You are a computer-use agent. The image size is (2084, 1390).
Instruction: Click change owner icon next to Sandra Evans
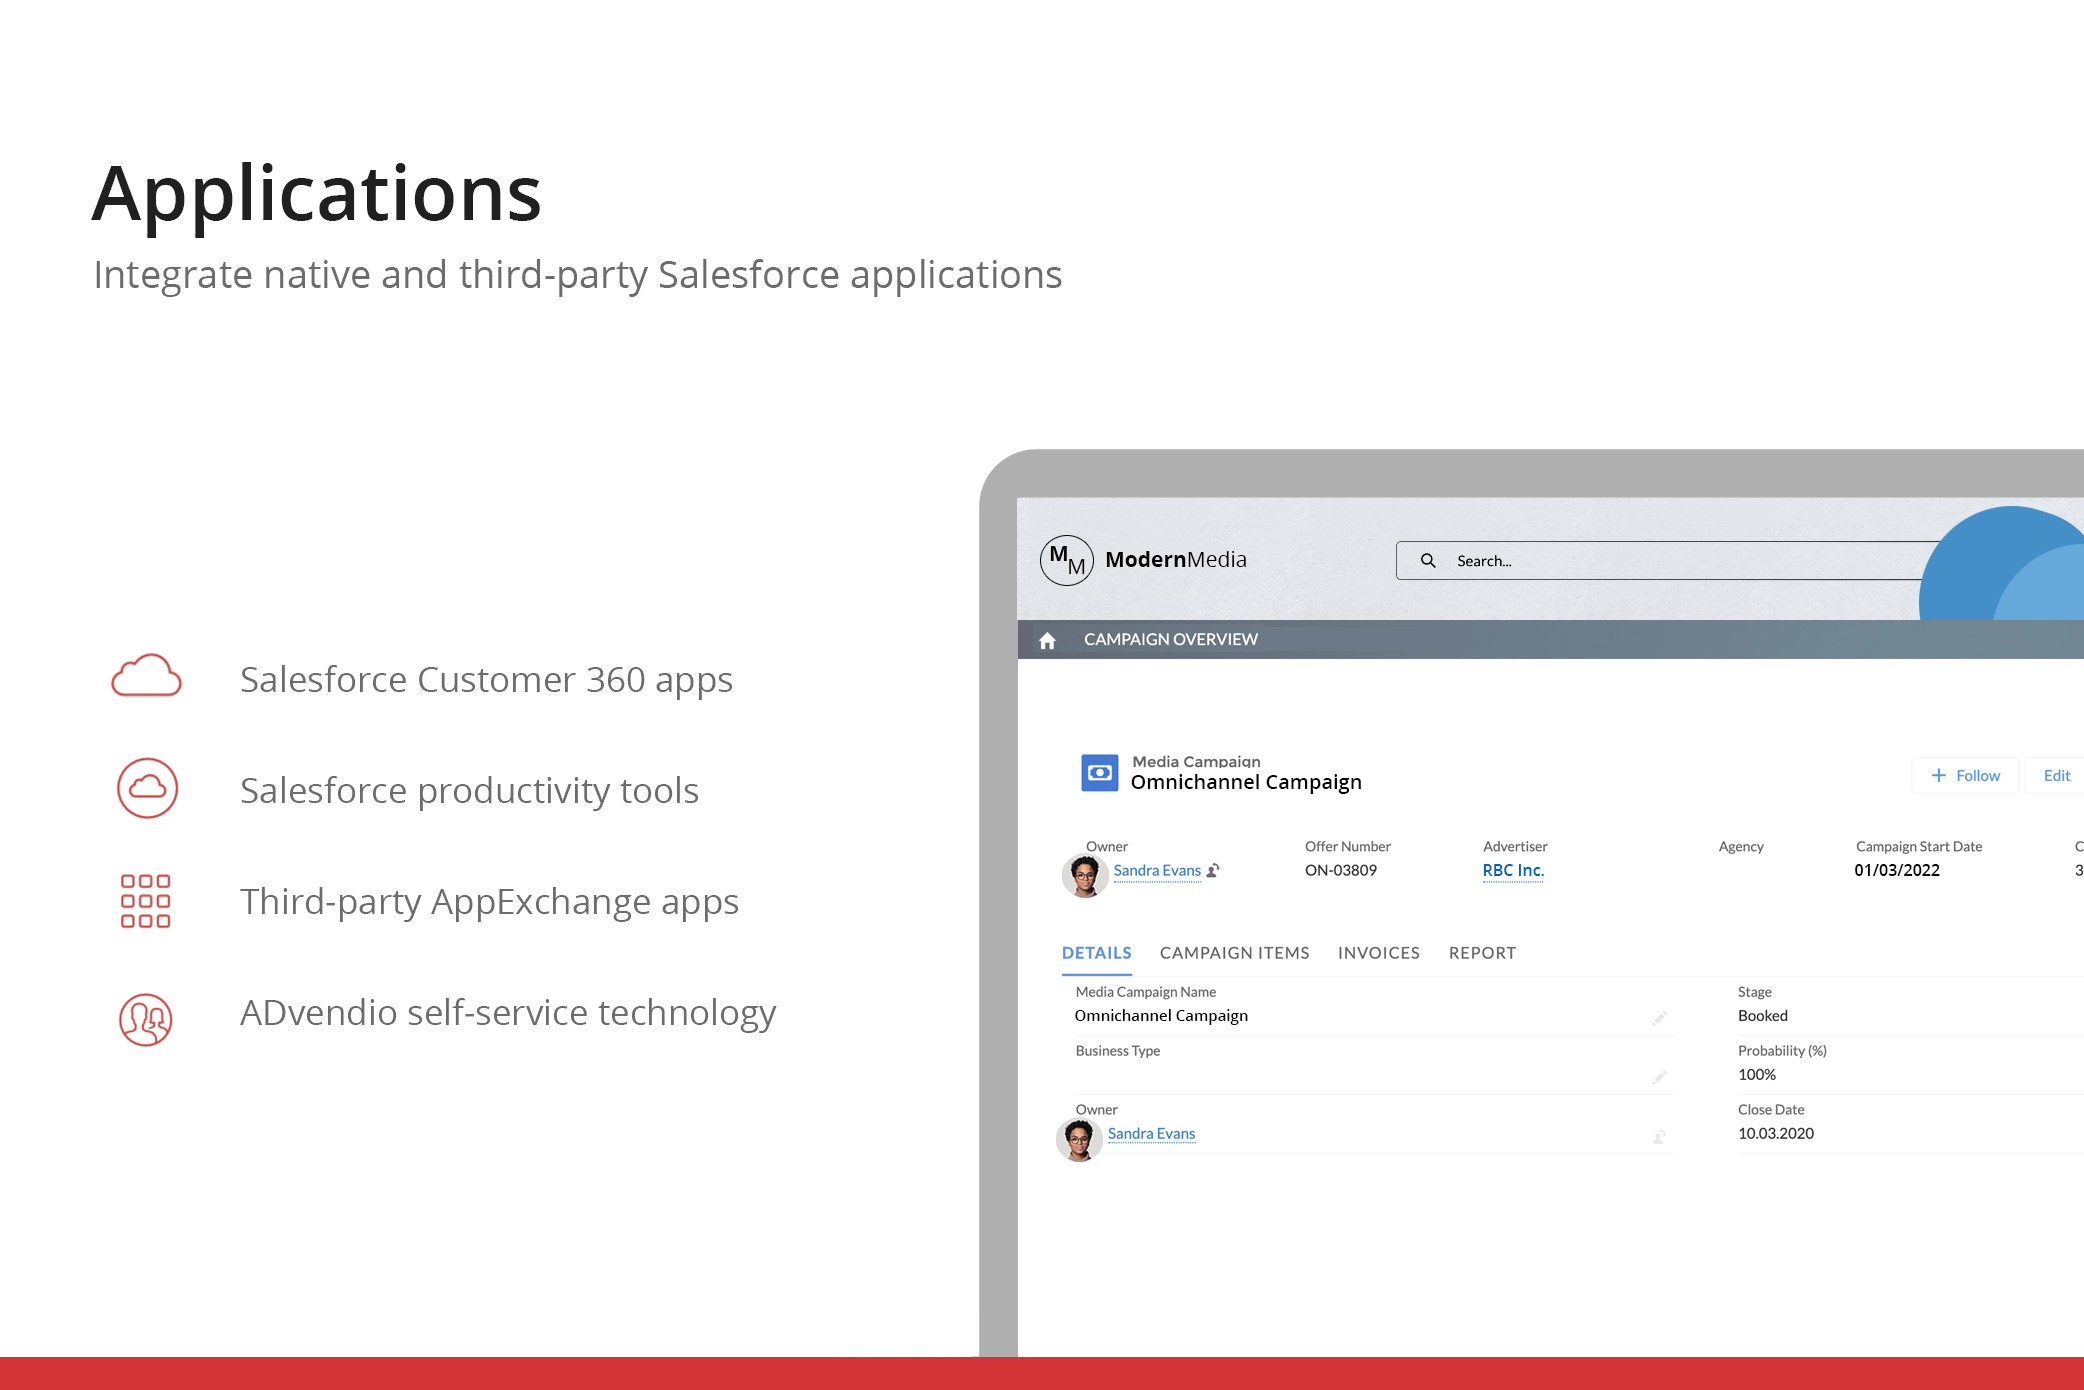pyautogui.click(x=1213, y=871)
